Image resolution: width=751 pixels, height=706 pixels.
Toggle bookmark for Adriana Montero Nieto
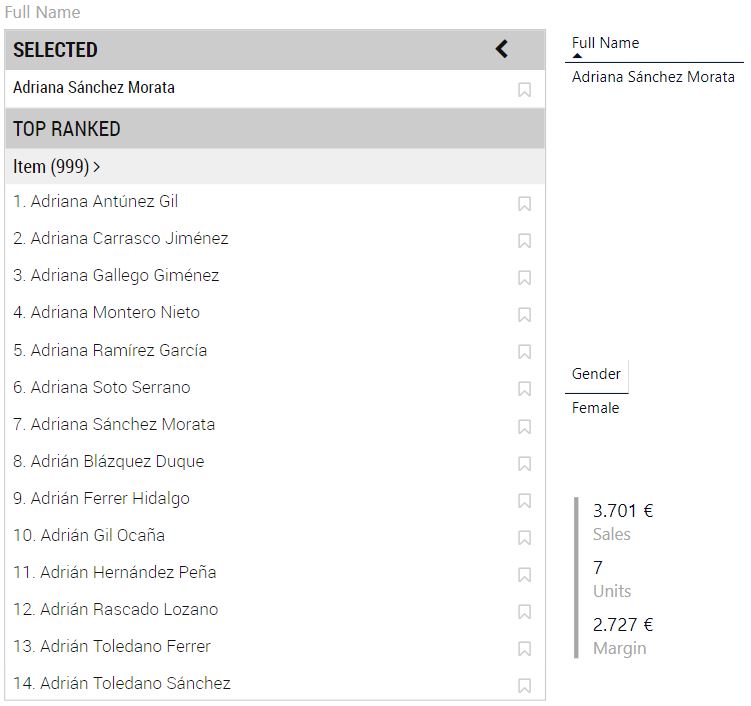[x=524, y=315]
